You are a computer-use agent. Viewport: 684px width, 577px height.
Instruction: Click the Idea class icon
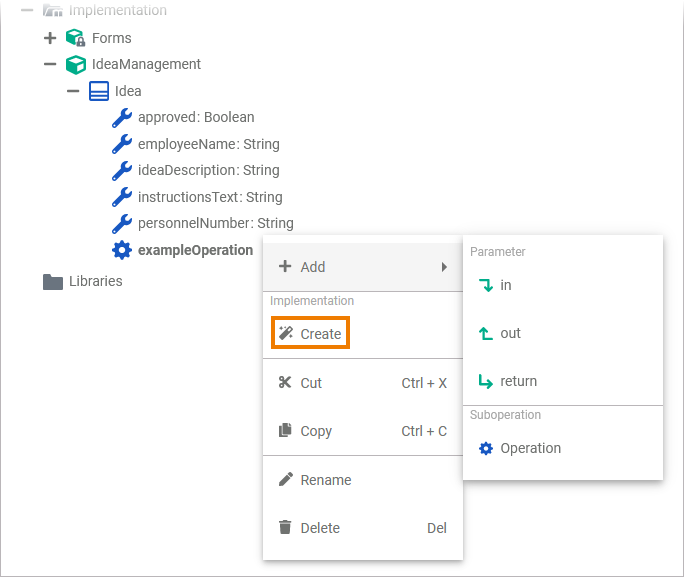point(99,91)
